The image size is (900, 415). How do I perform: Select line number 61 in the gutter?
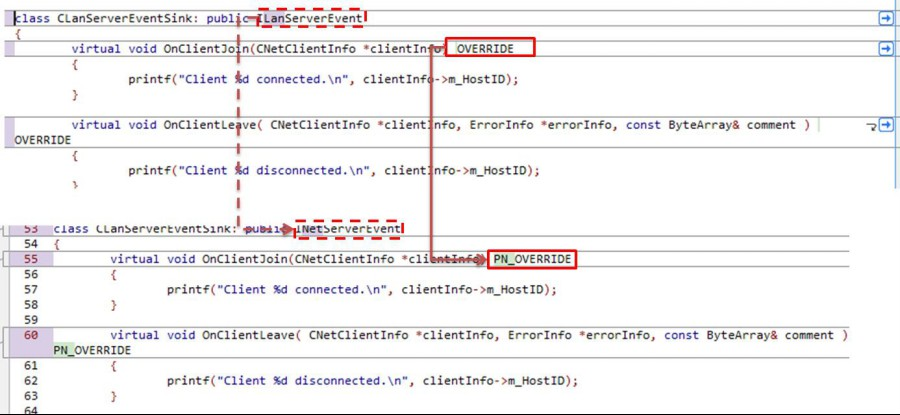tap(31, 366)
